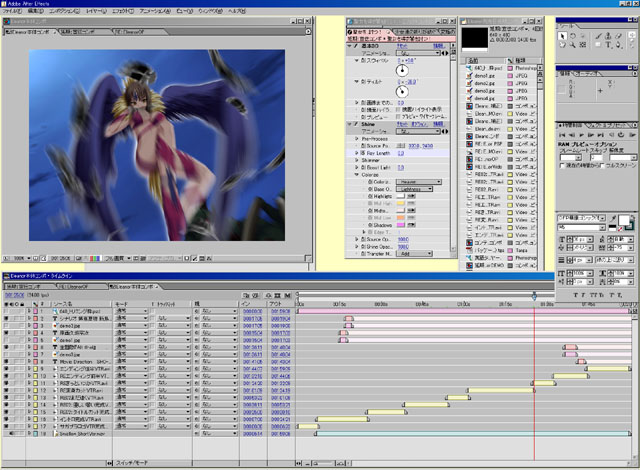This screenshot has height=470, width=640.
Task: Select the Pen tool
Action: 618,45
